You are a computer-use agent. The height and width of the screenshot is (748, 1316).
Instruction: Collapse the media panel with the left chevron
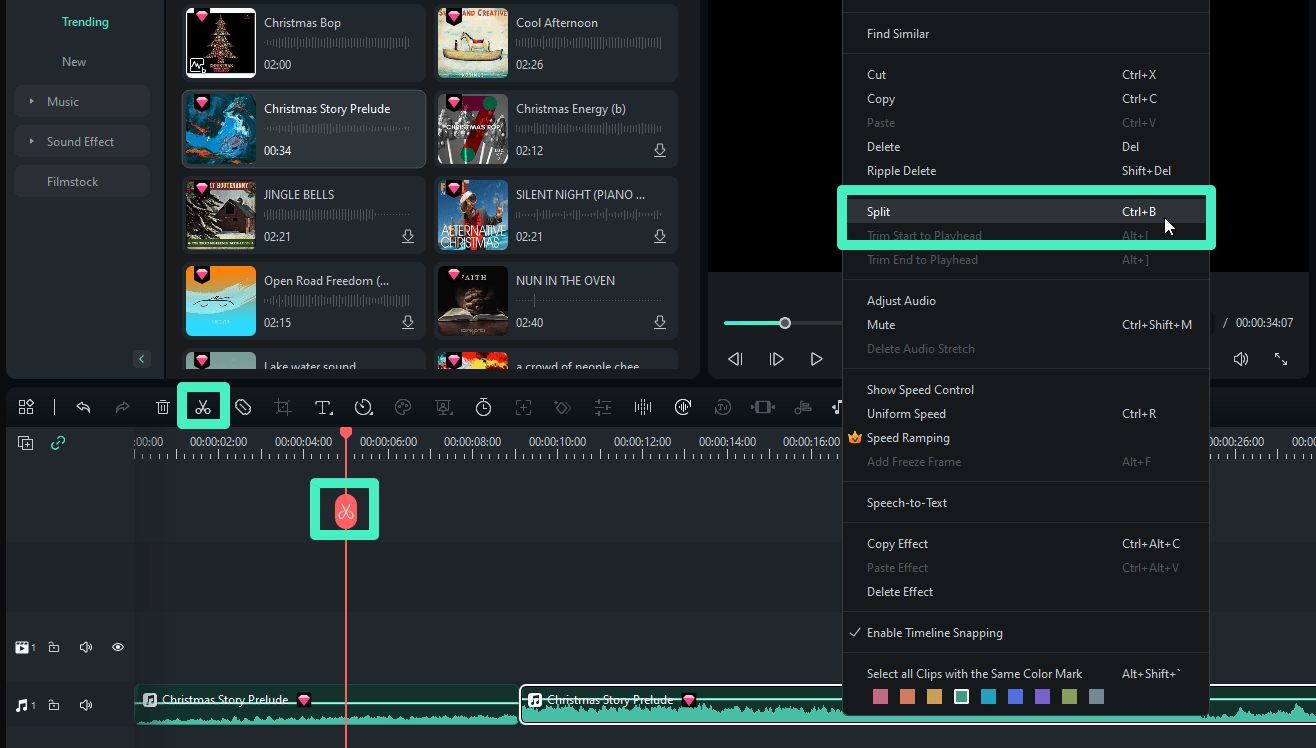[x=141, y=358]
